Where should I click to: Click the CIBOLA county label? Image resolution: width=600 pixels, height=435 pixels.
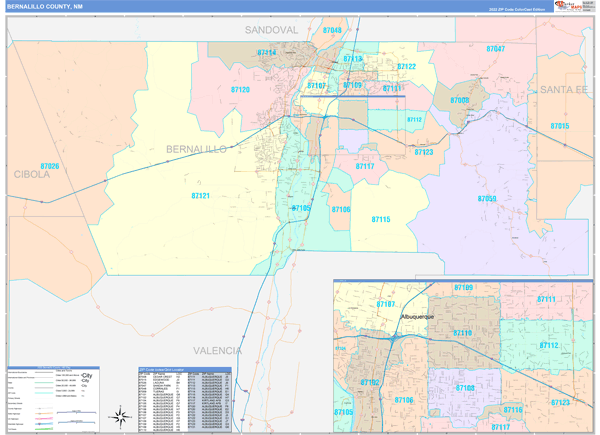(x=31, y=174)
